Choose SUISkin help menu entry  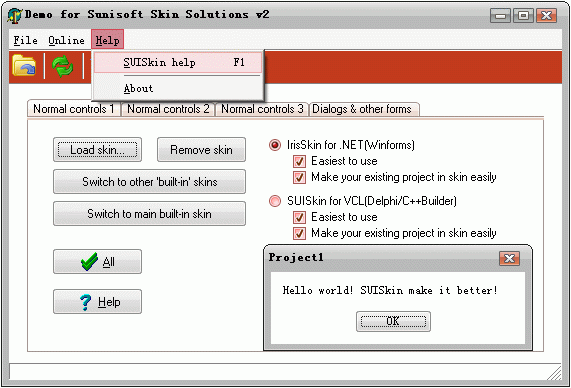[x=178, y=62]
